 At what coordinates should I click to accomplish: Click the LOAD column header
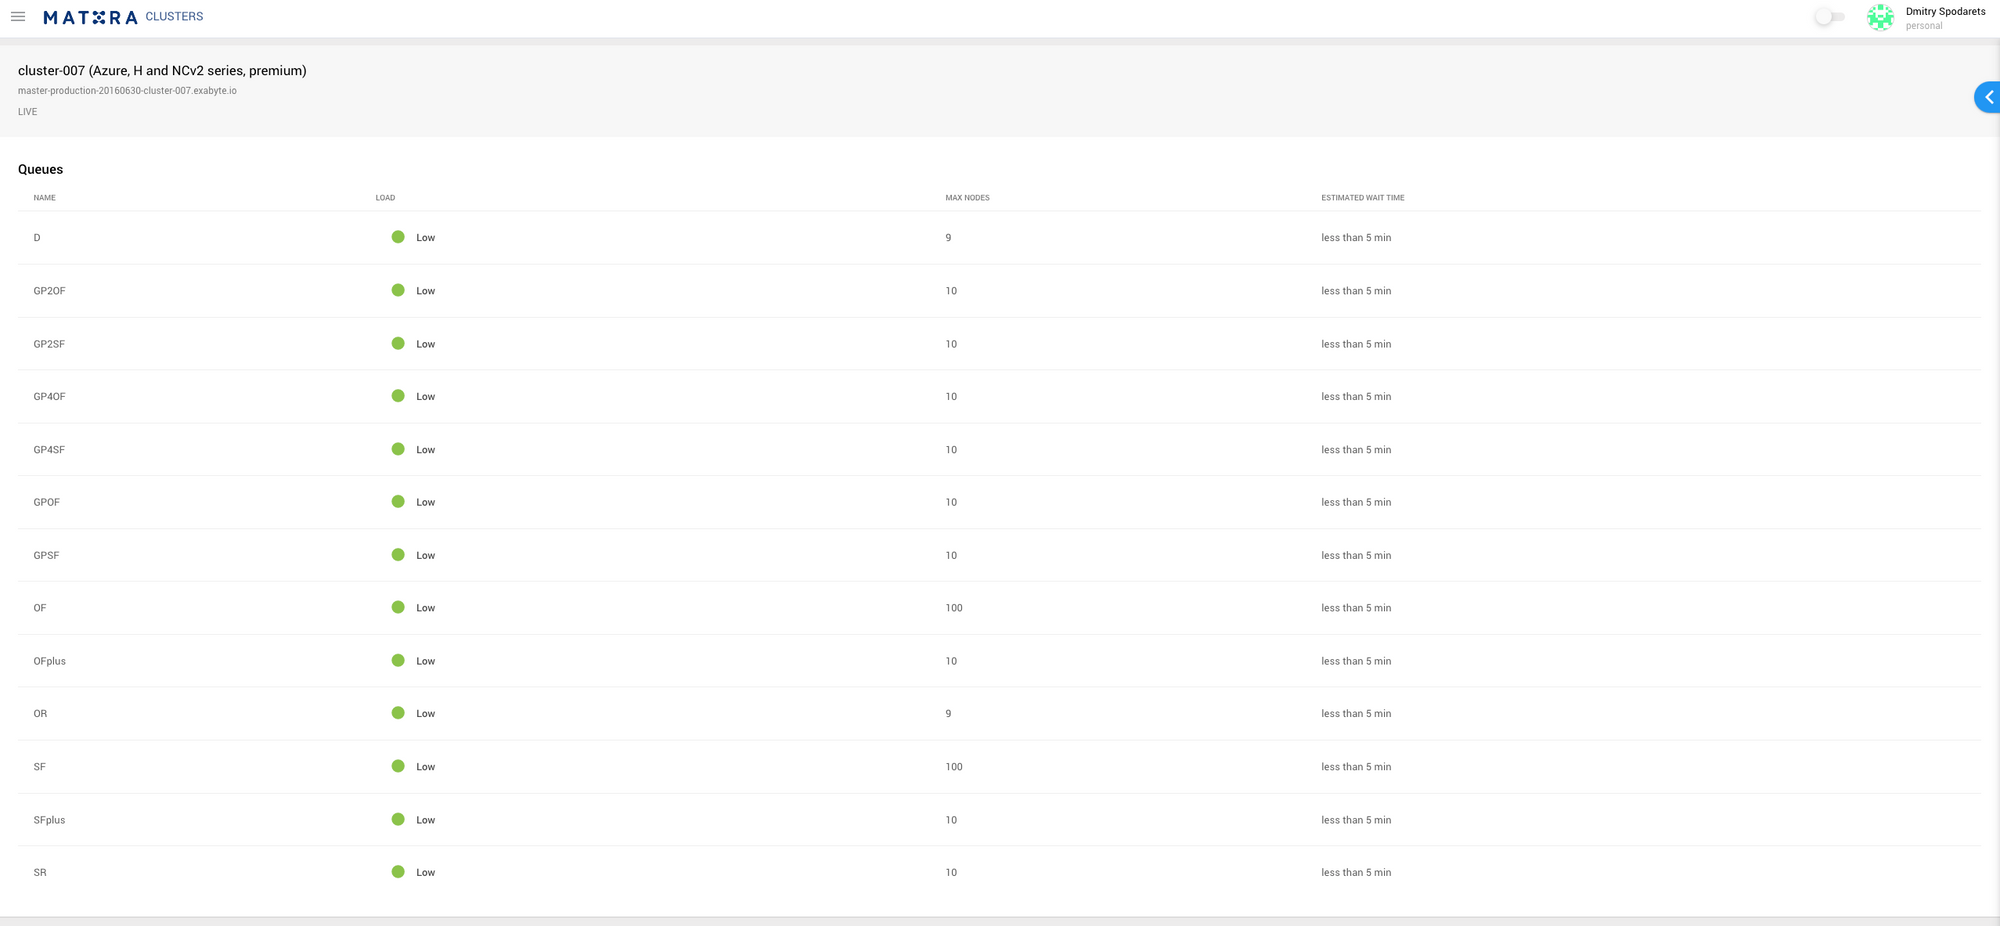[385, 198]
